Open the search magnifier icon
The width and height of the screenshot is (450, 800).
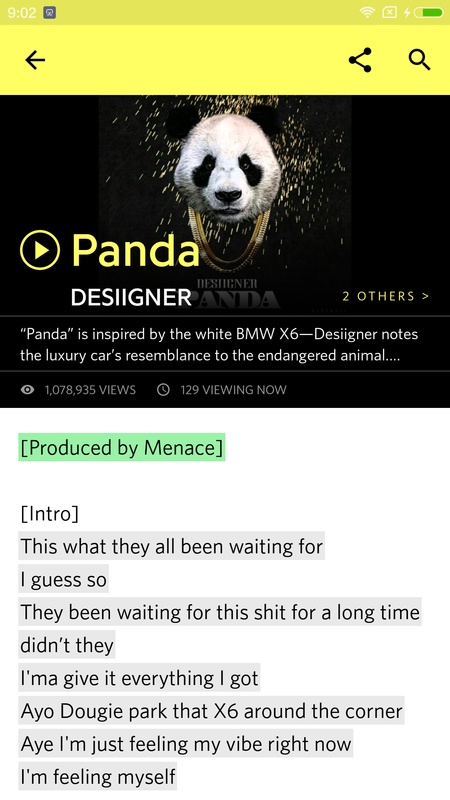point(419,60)
